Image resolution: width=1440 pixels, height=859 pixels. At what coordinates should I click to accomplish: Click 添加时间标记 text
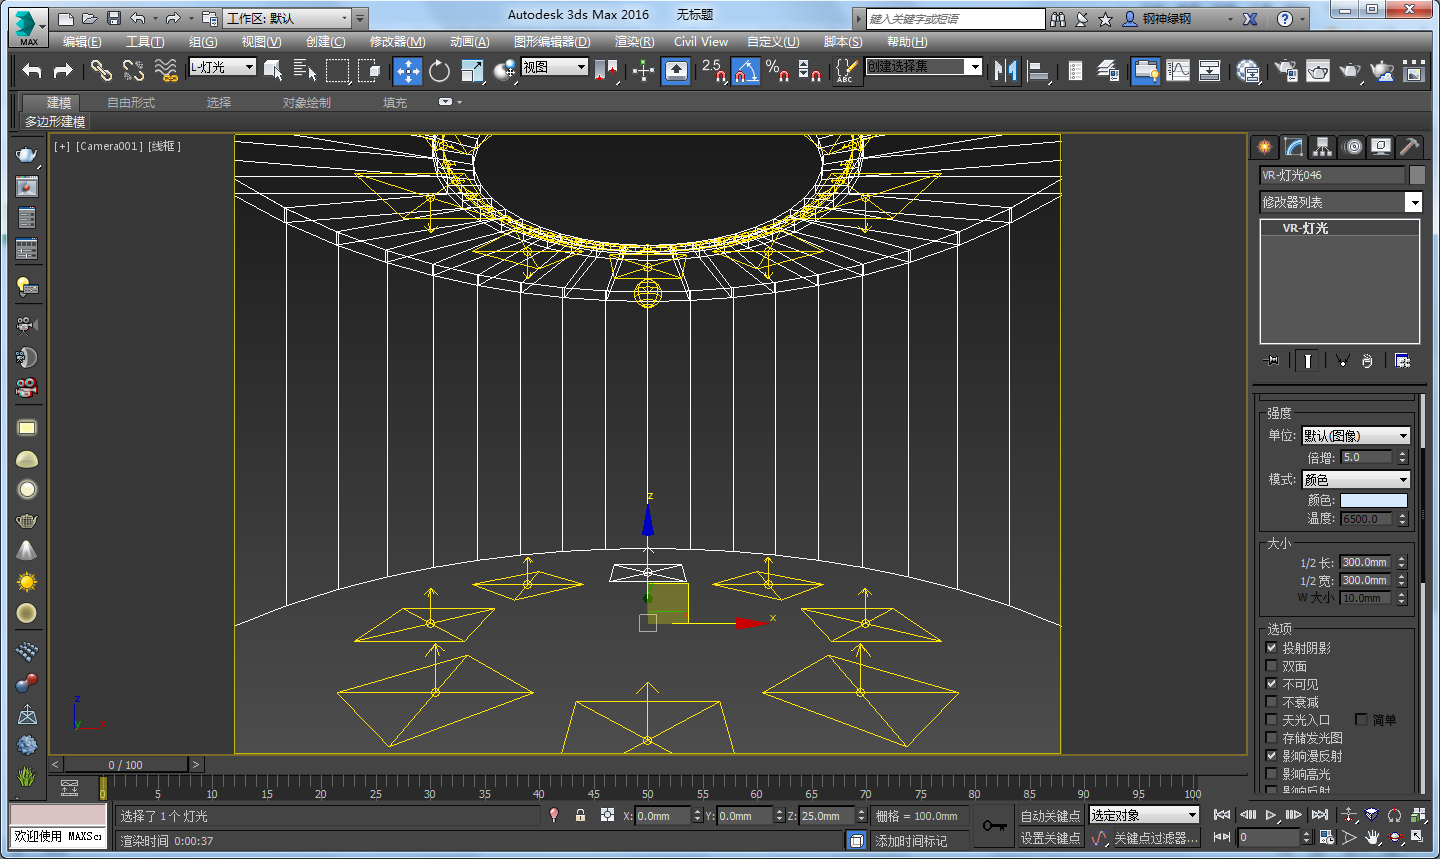click(911, 841)
